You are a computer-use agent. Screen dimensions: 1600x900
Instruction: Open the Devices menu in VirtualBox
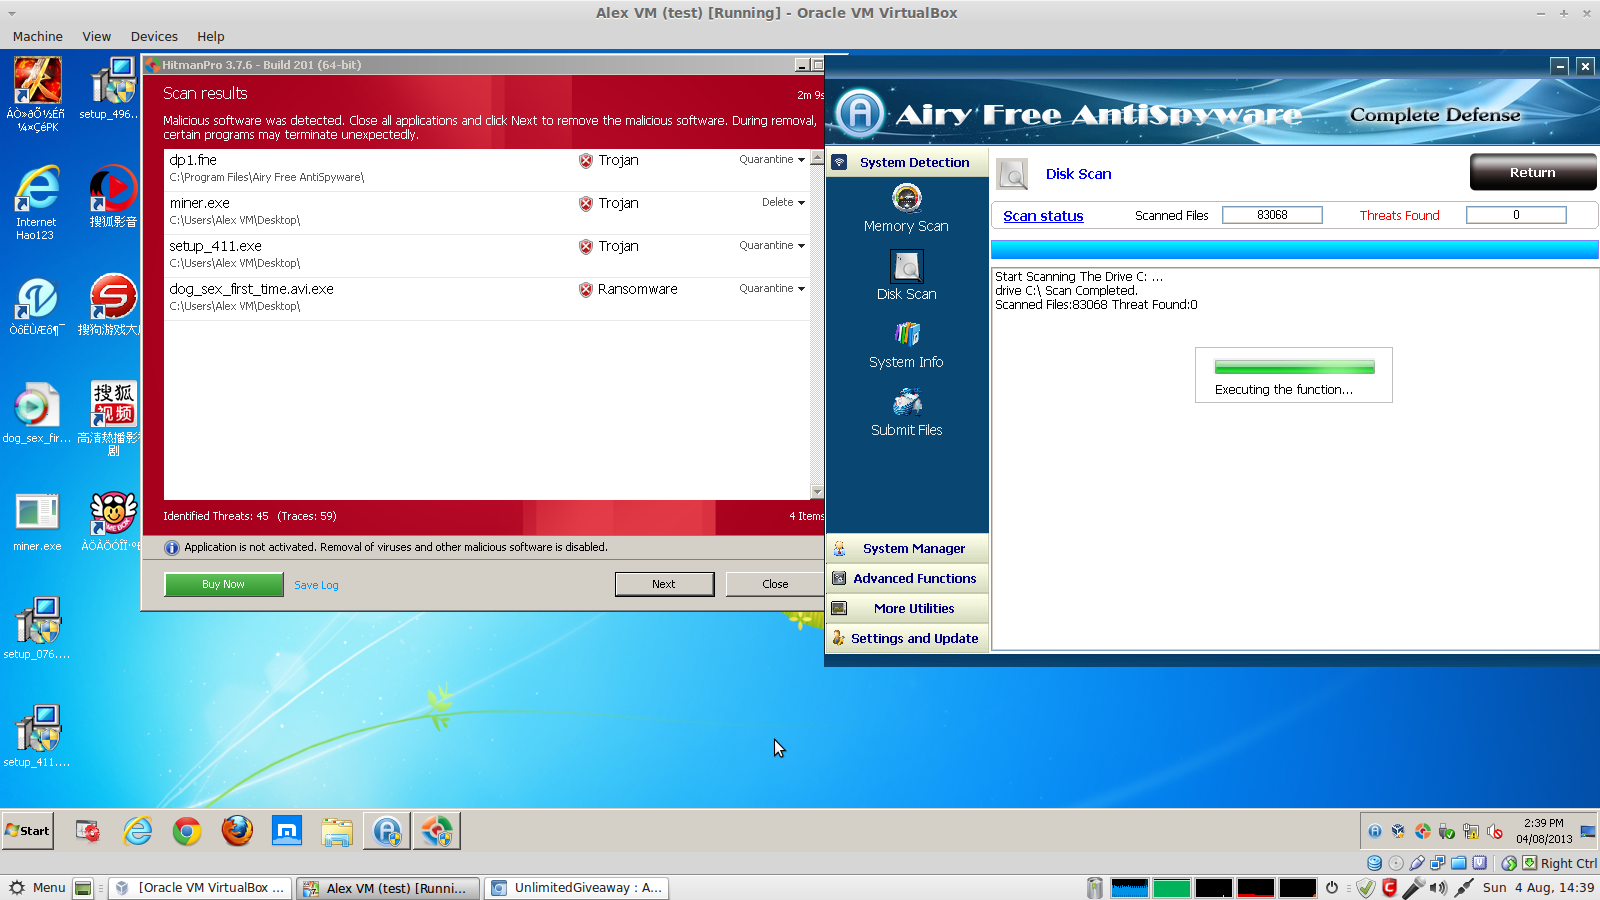[154, 37]
